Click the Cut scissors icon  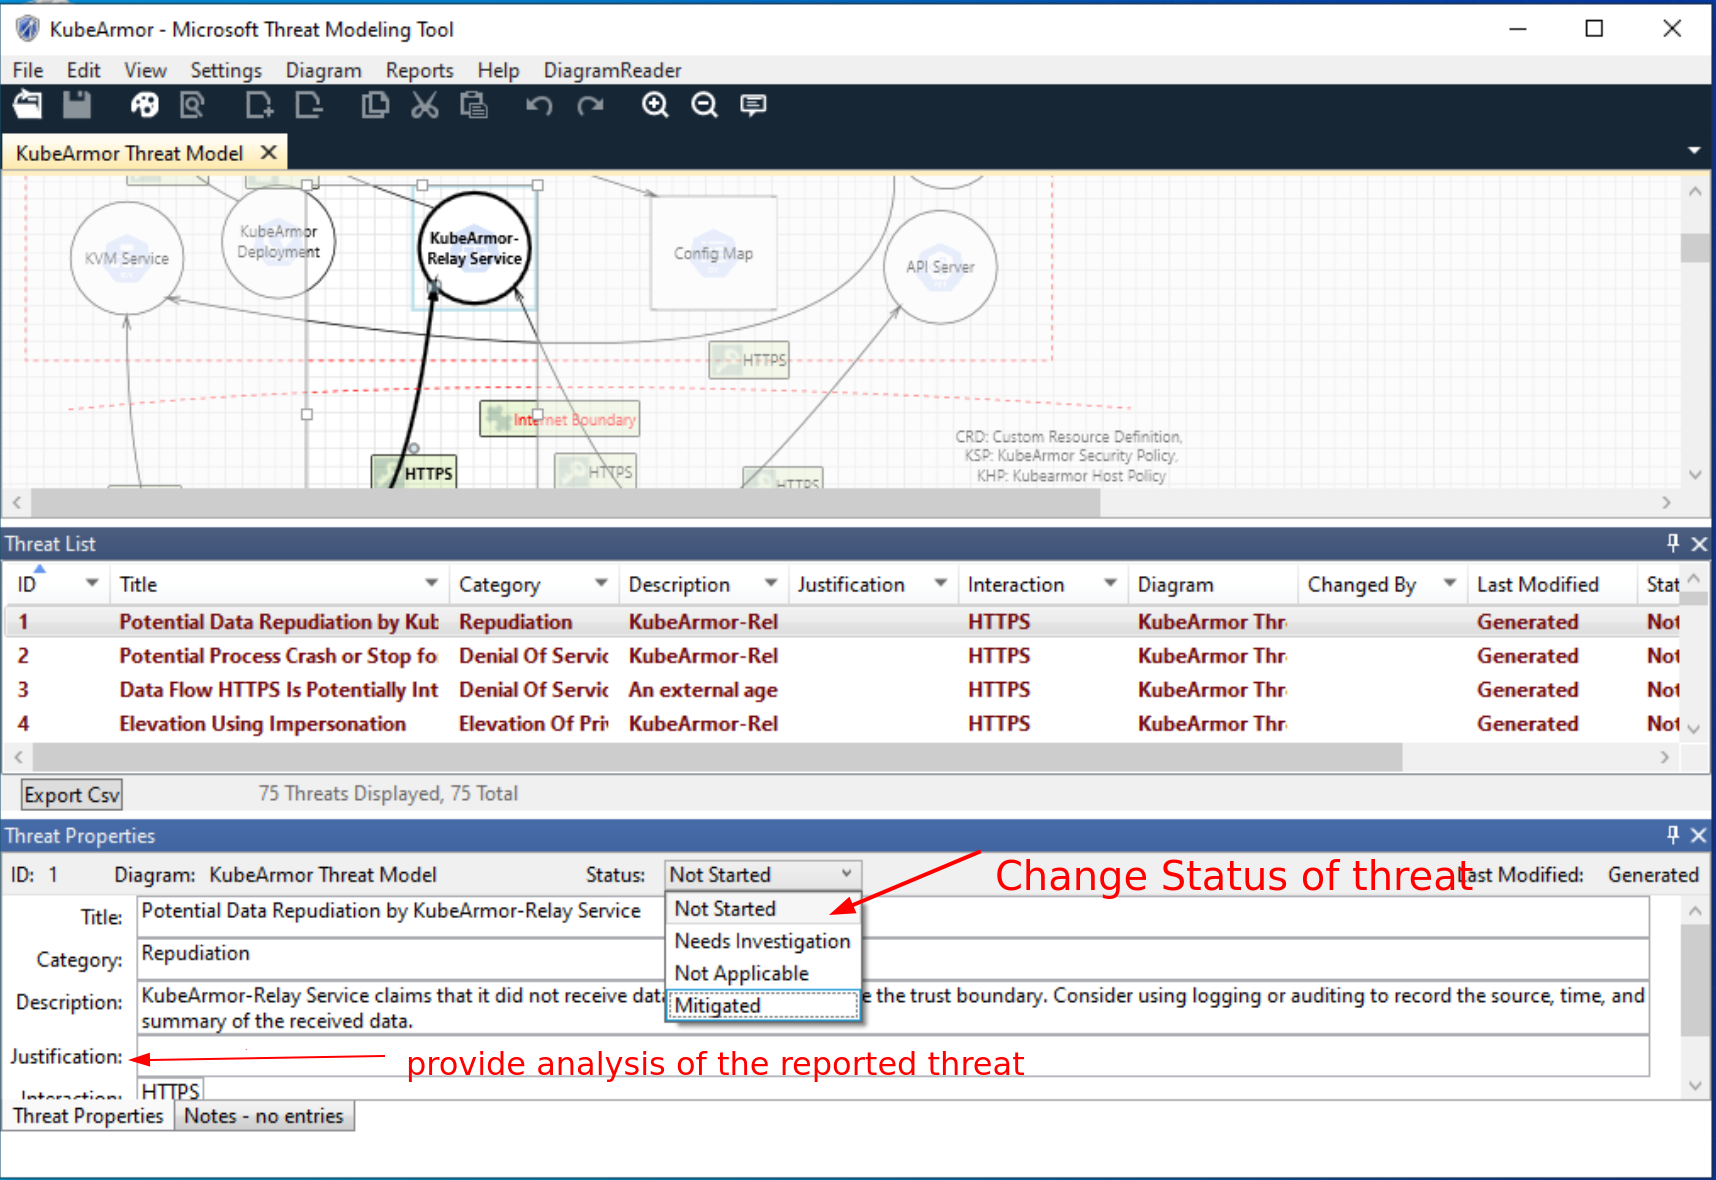click(425, 105)
